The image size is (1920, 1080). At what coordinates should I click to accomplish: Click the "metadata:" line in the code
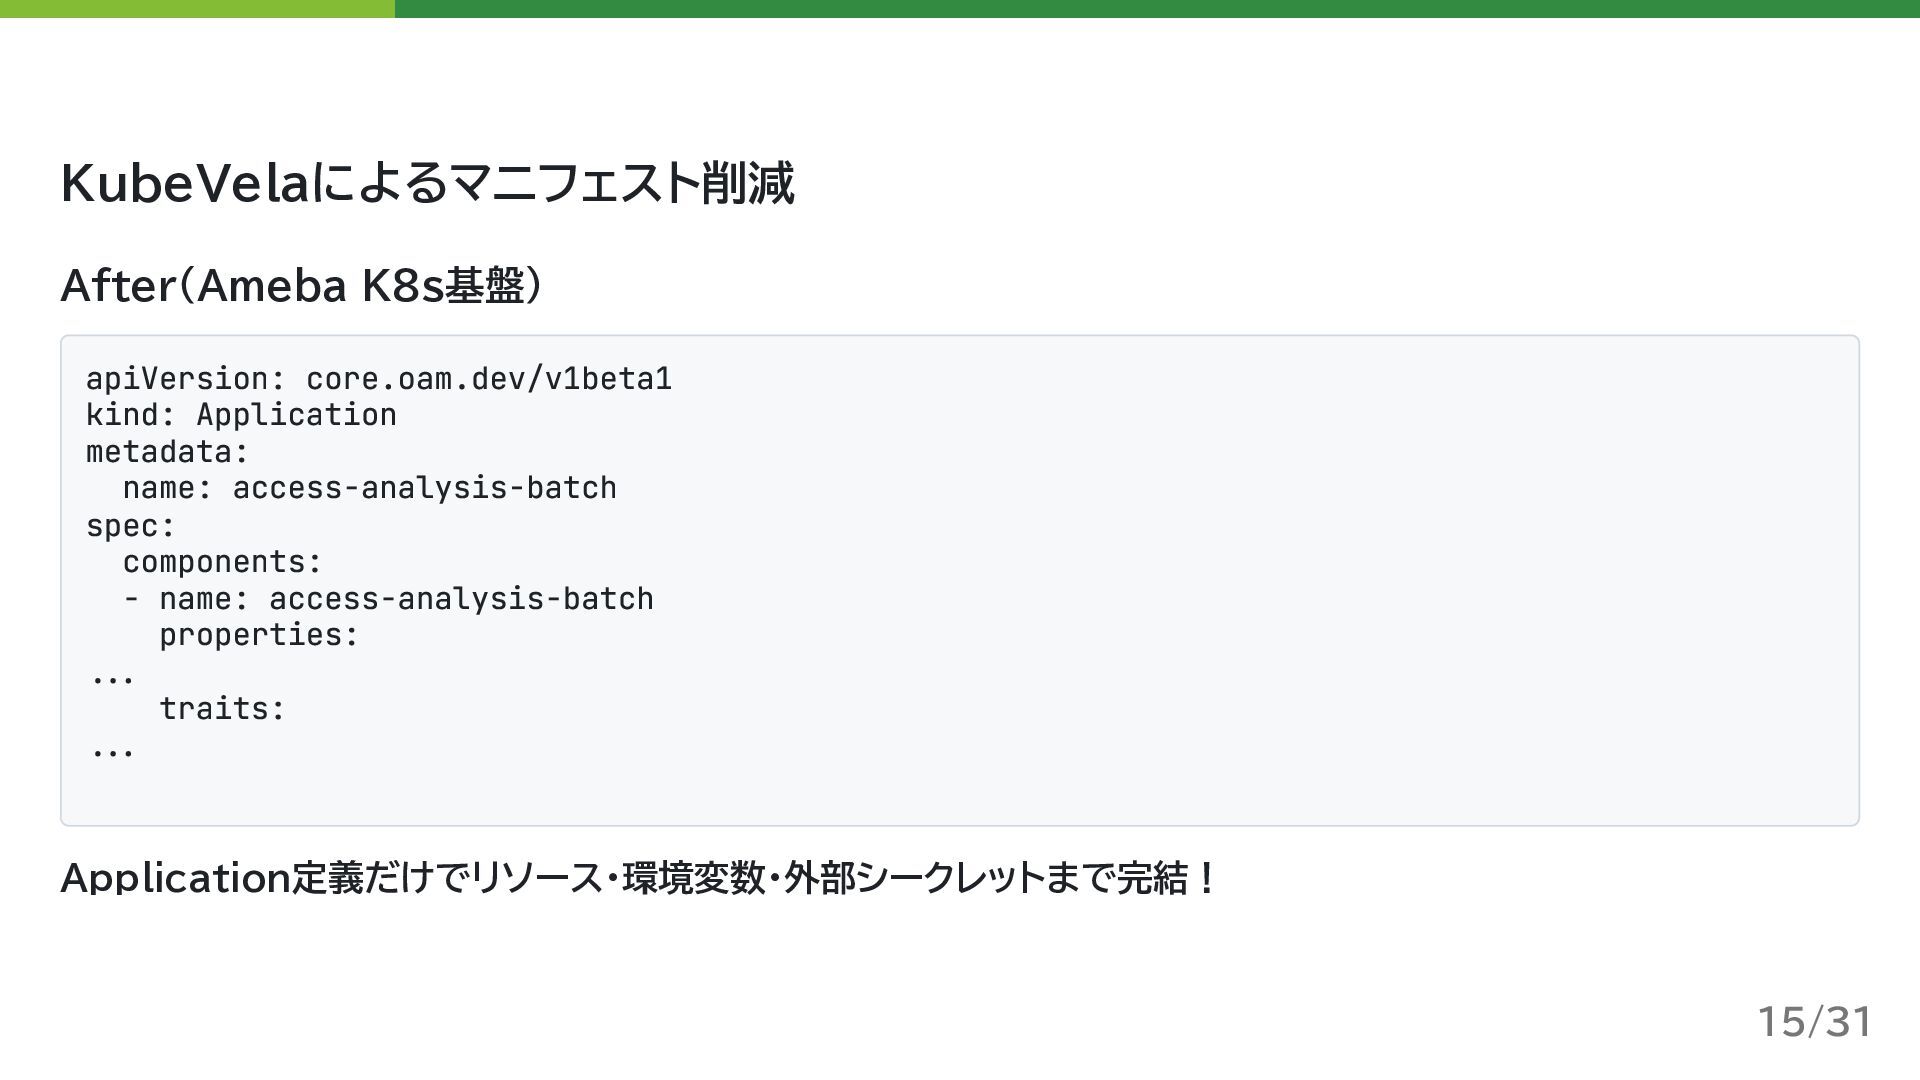coord(167,452)
